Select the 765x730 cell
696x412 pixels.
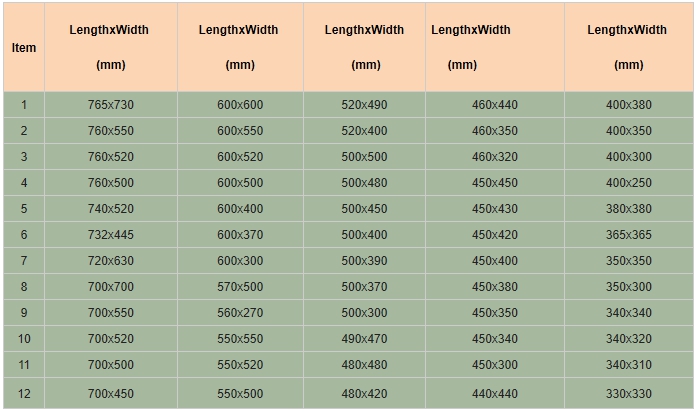pos(111,105)
